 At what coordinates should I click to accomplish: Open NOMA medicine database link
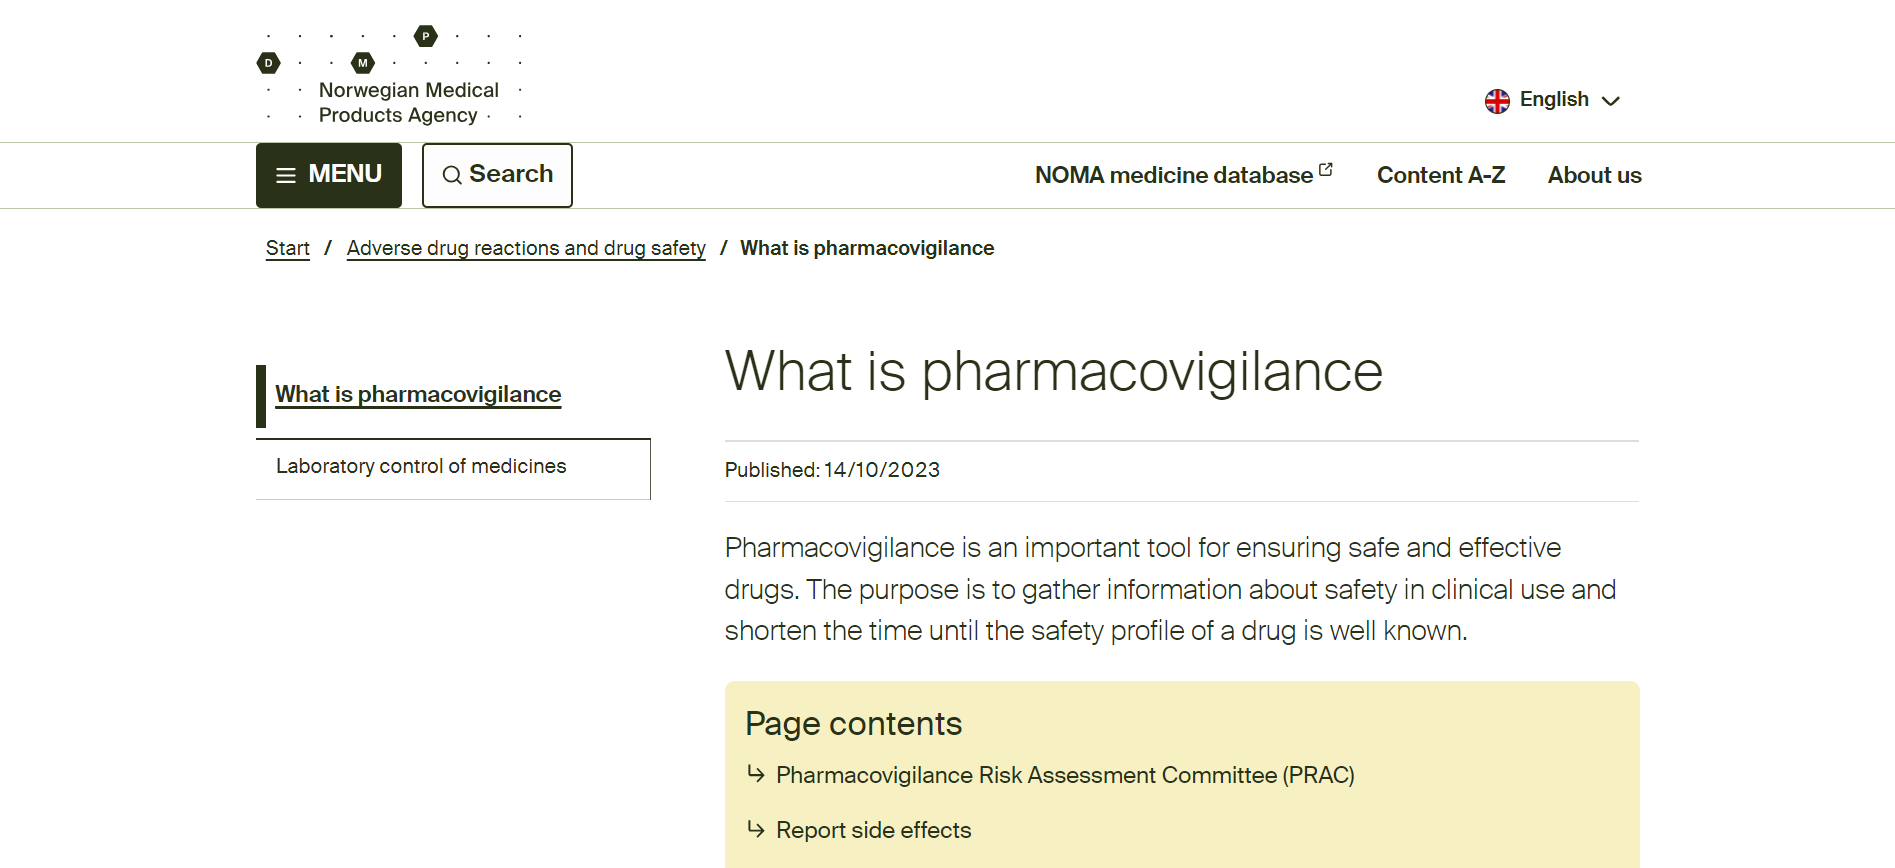[x=1173, y=176]
